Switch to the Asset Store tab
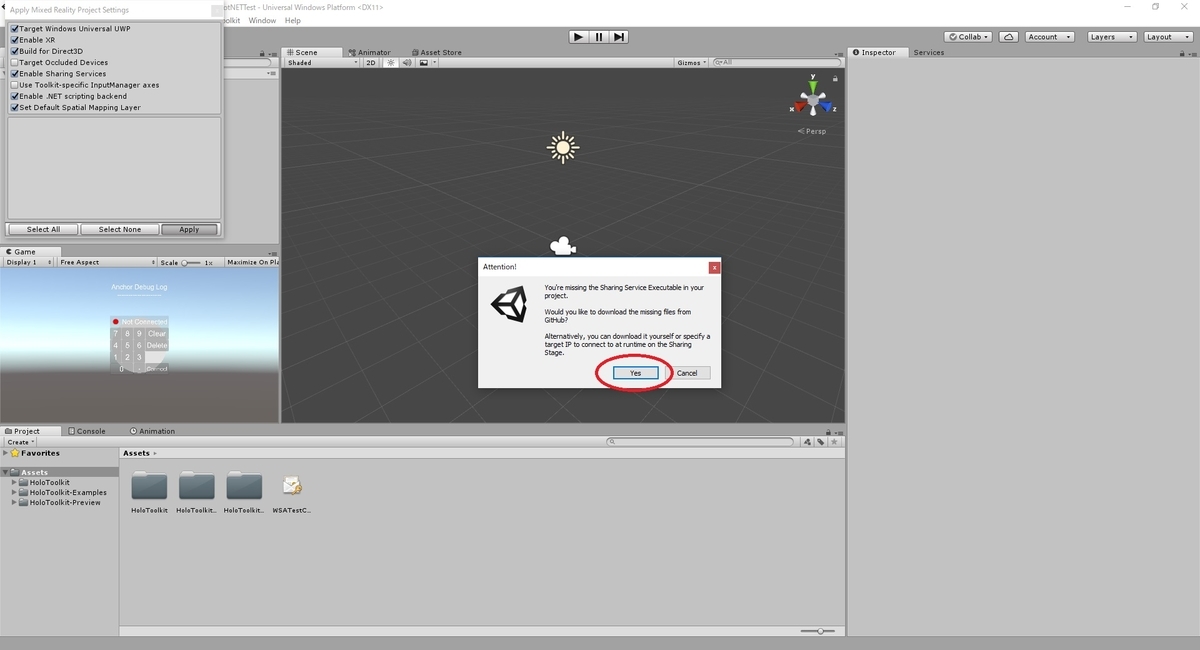Screen dimensions: 1200x650 435,52
